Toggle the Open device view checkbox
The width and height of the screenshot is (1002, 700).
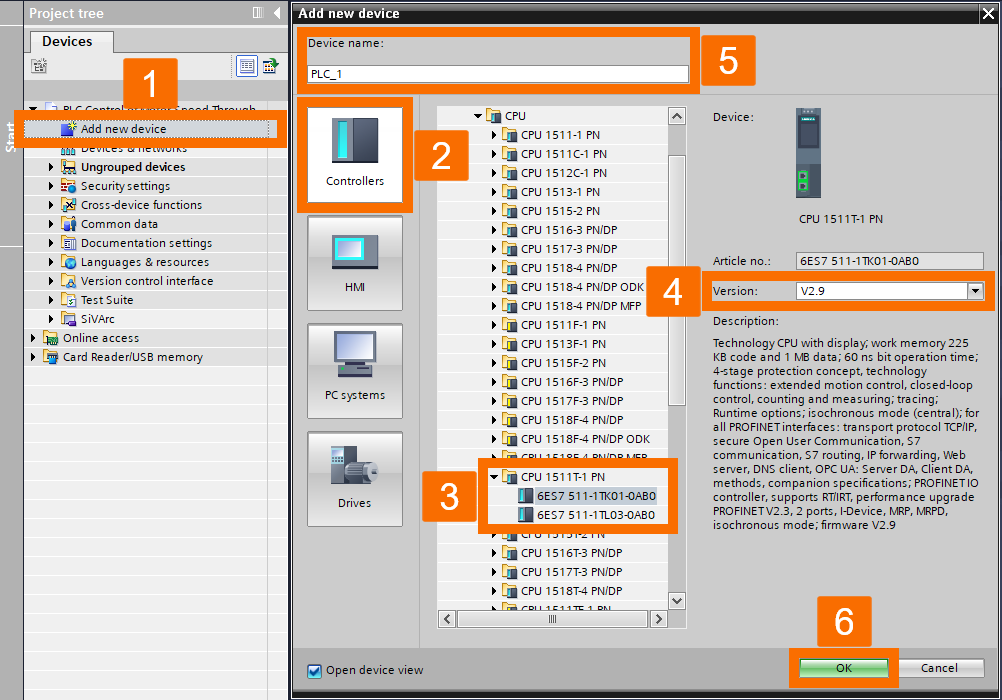click(313, 672)
